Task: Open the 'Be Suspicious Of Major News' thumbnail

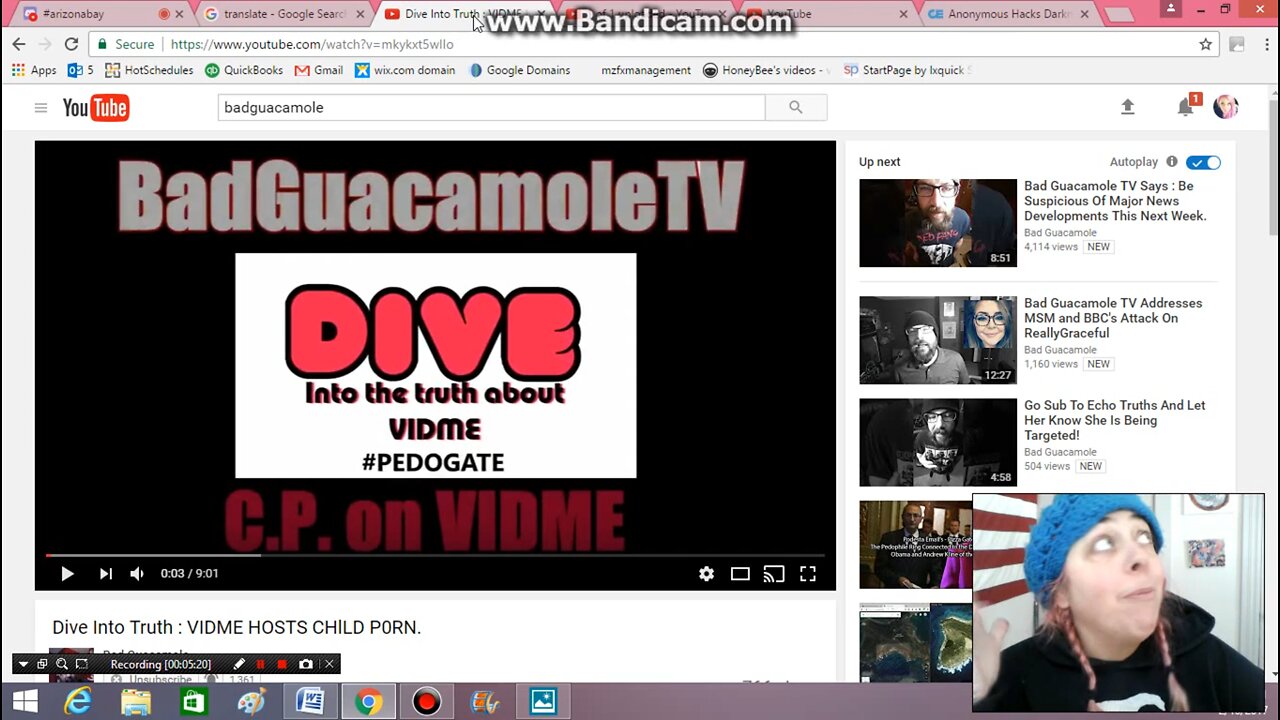Action: click(938, 223)
